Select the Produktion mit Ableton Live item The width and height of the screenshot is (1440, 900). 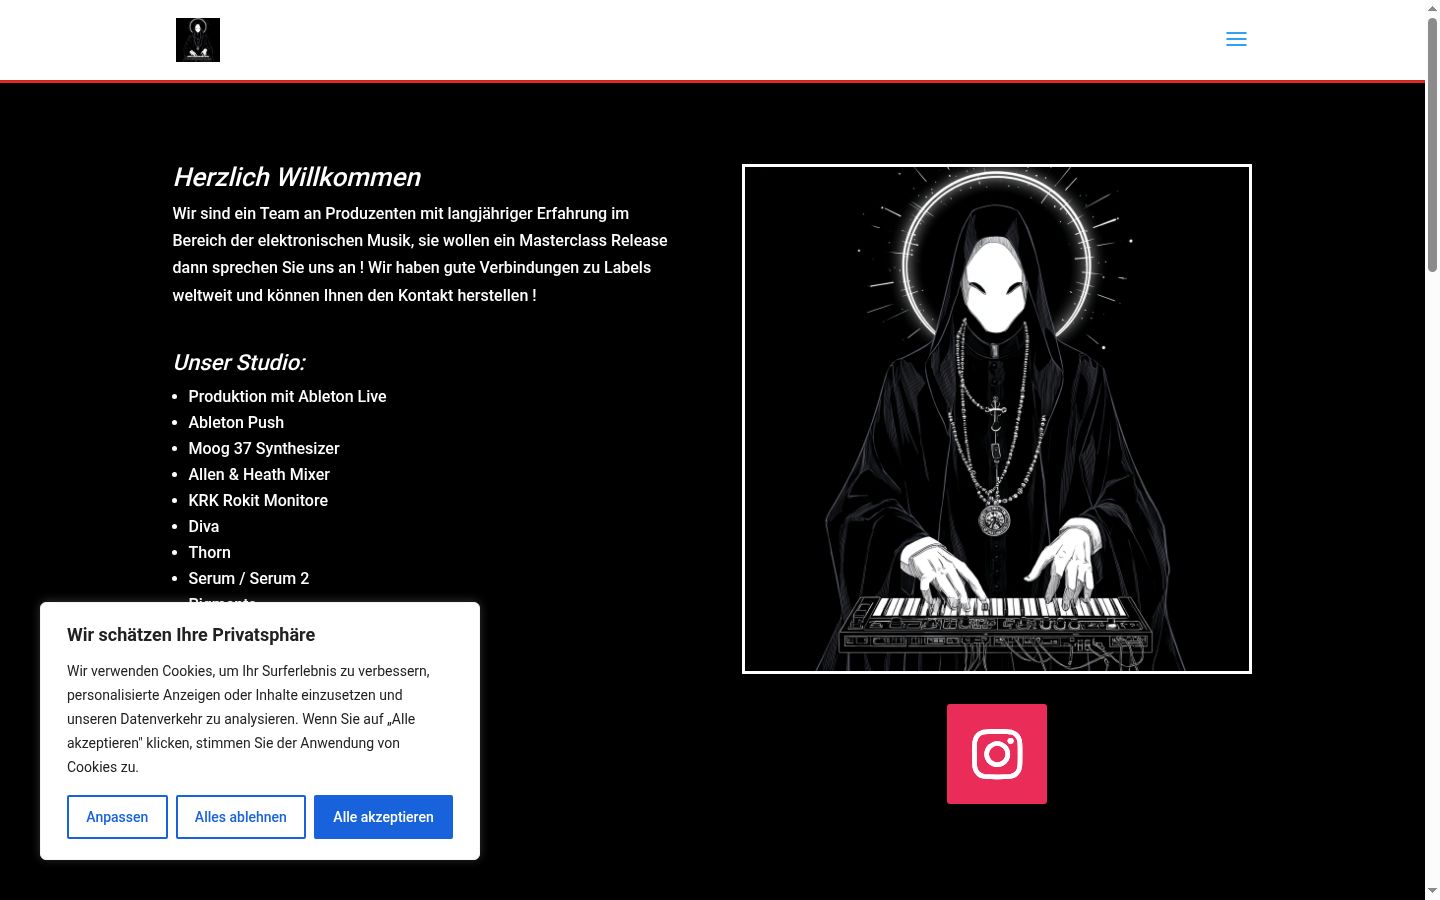(287, 396)
